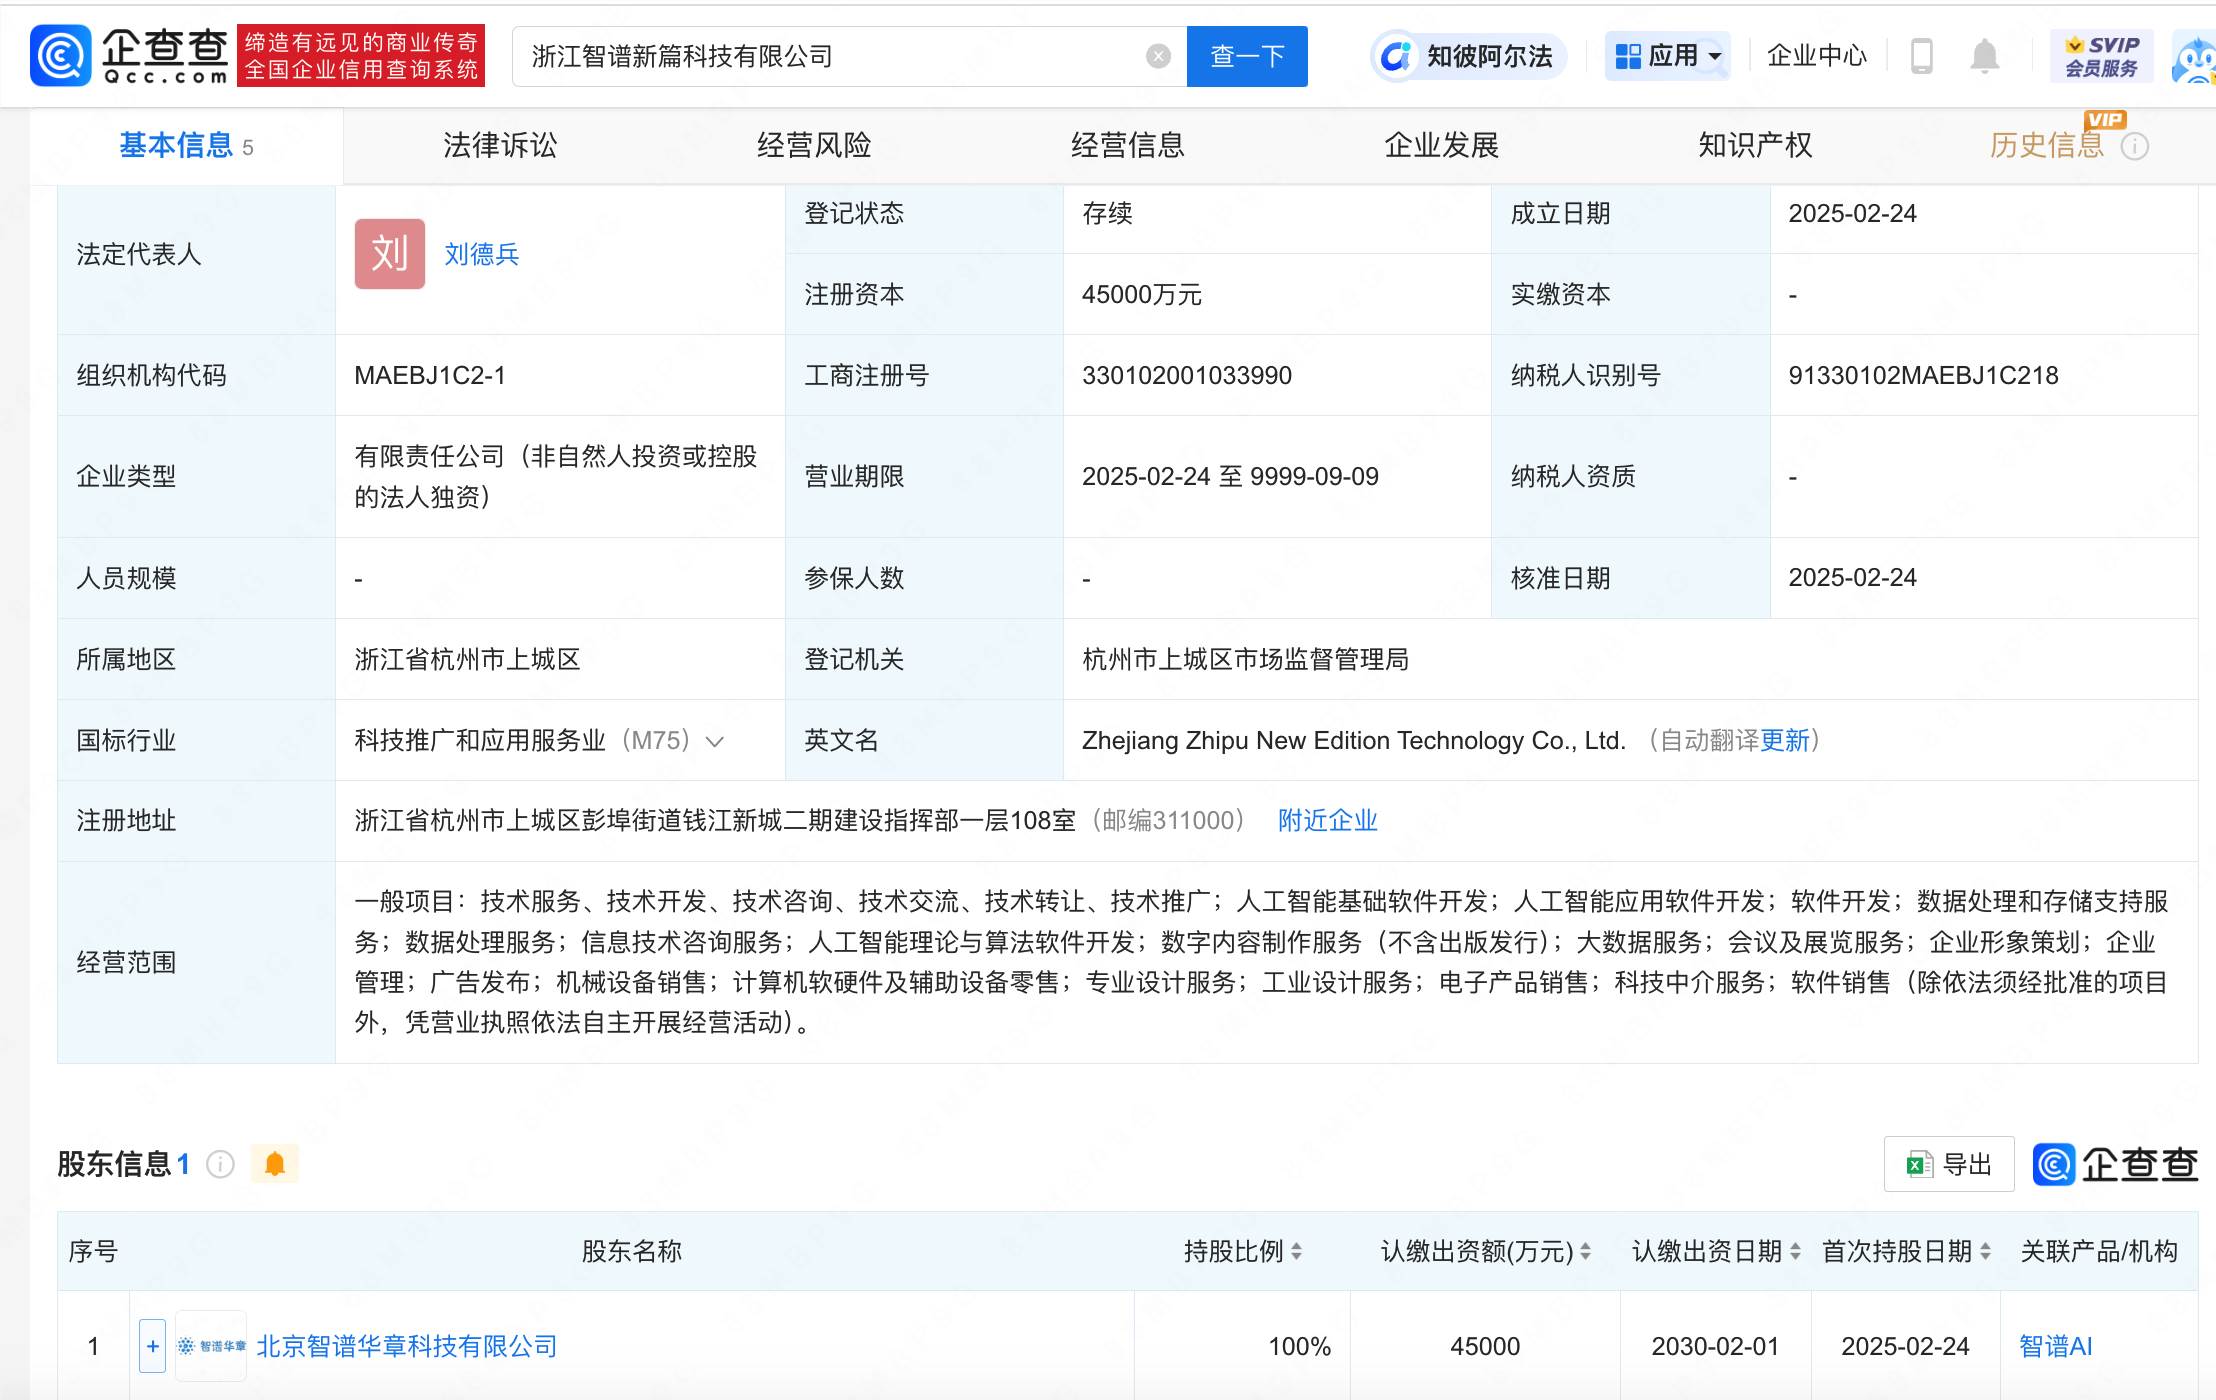
Task: Click the info icon next to 历史信息
Action: (x=2137, y=146)
